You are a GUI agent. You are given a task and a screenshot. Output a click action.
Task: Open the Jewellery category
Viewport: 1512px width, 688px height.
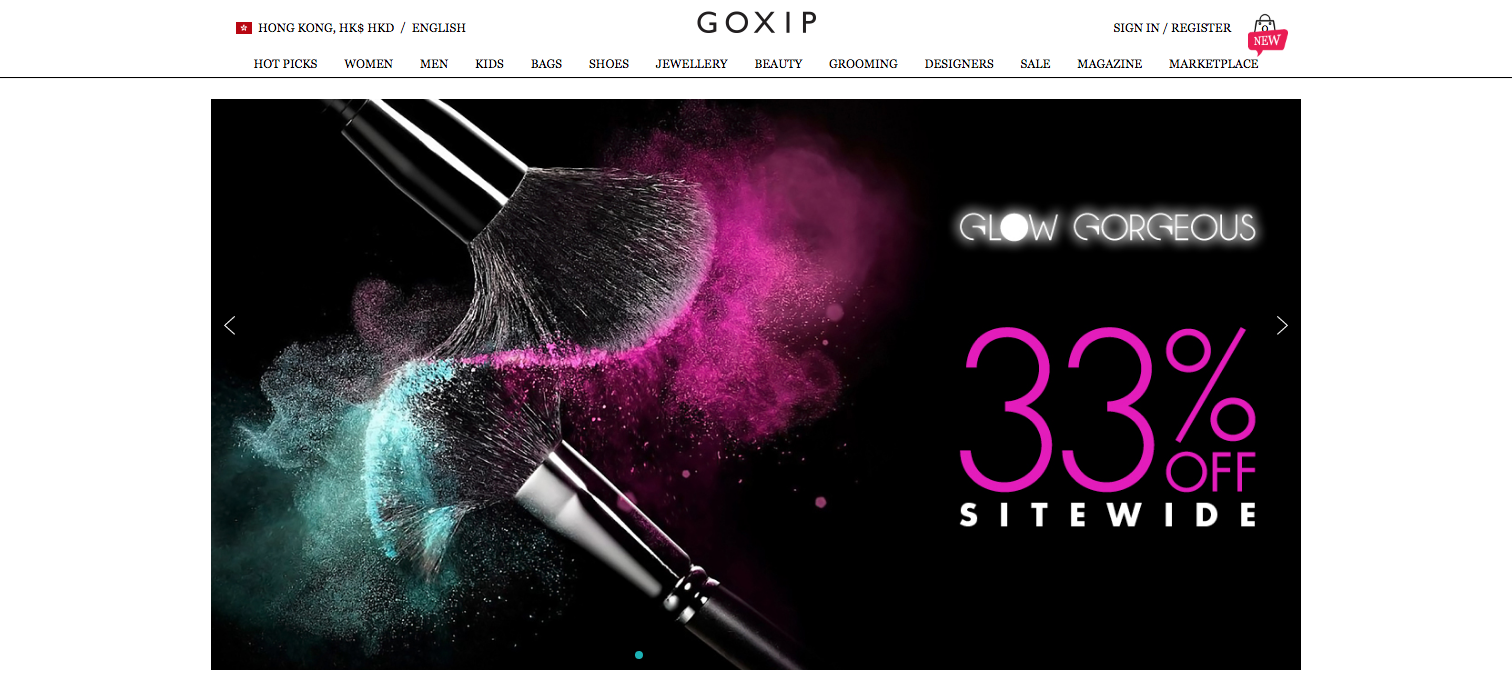click(x=691, y=64)
